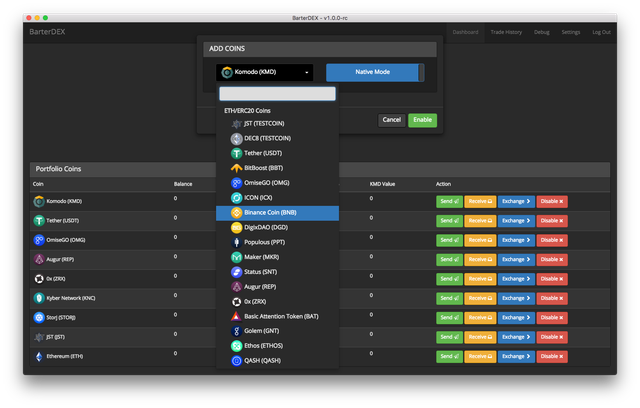
Task: Click Send for Tether (USDT) row
Action: (x=449, y=221)
